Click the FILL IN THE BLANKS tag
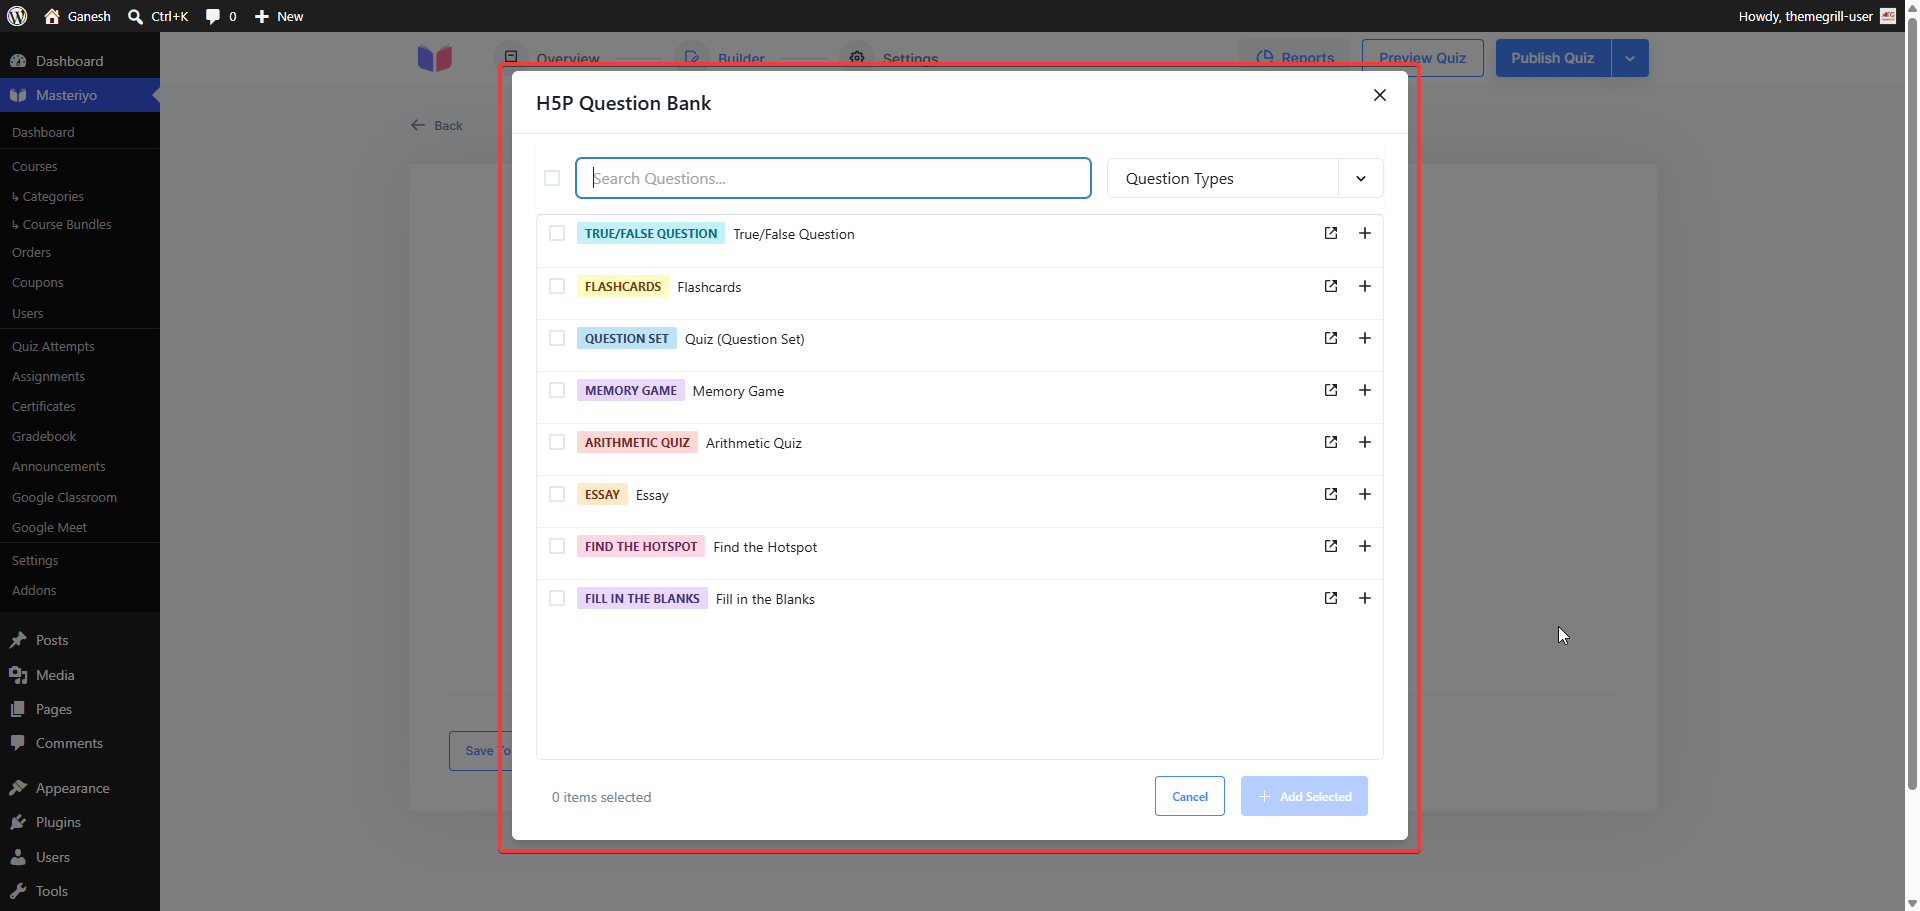This screenshot has height=911, width=1920. pyautogui.click(x=642, y=598)
